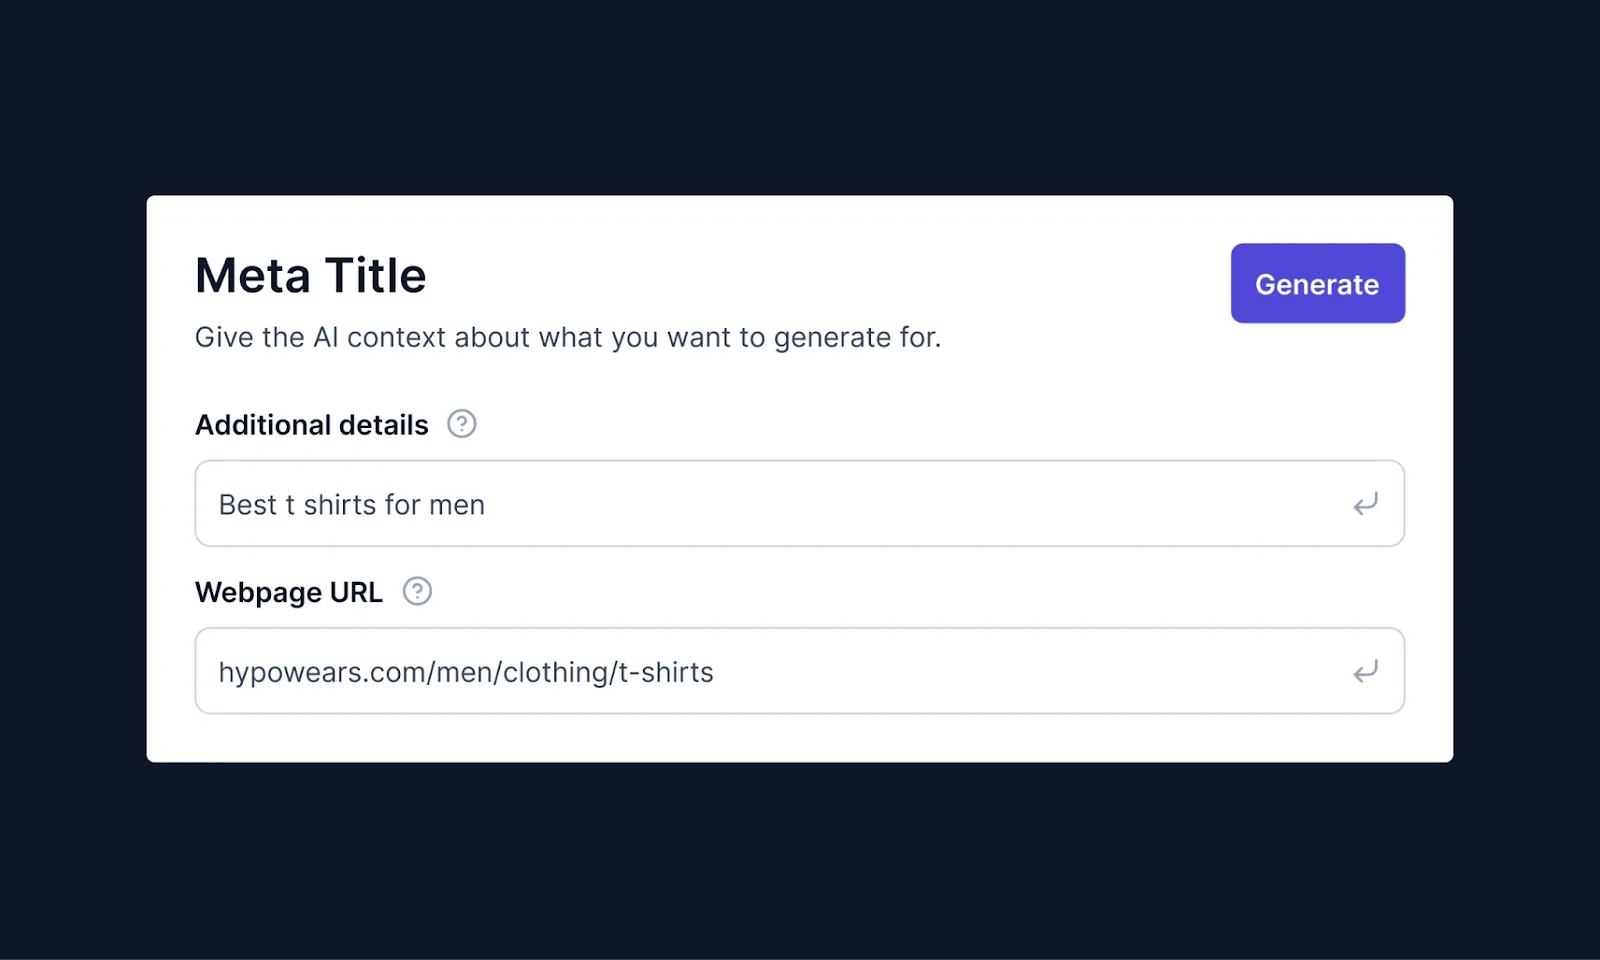Open help tooltip beside Additional details
The height and width of the screenshot is (960, 1600).
(x=461, y=424)
